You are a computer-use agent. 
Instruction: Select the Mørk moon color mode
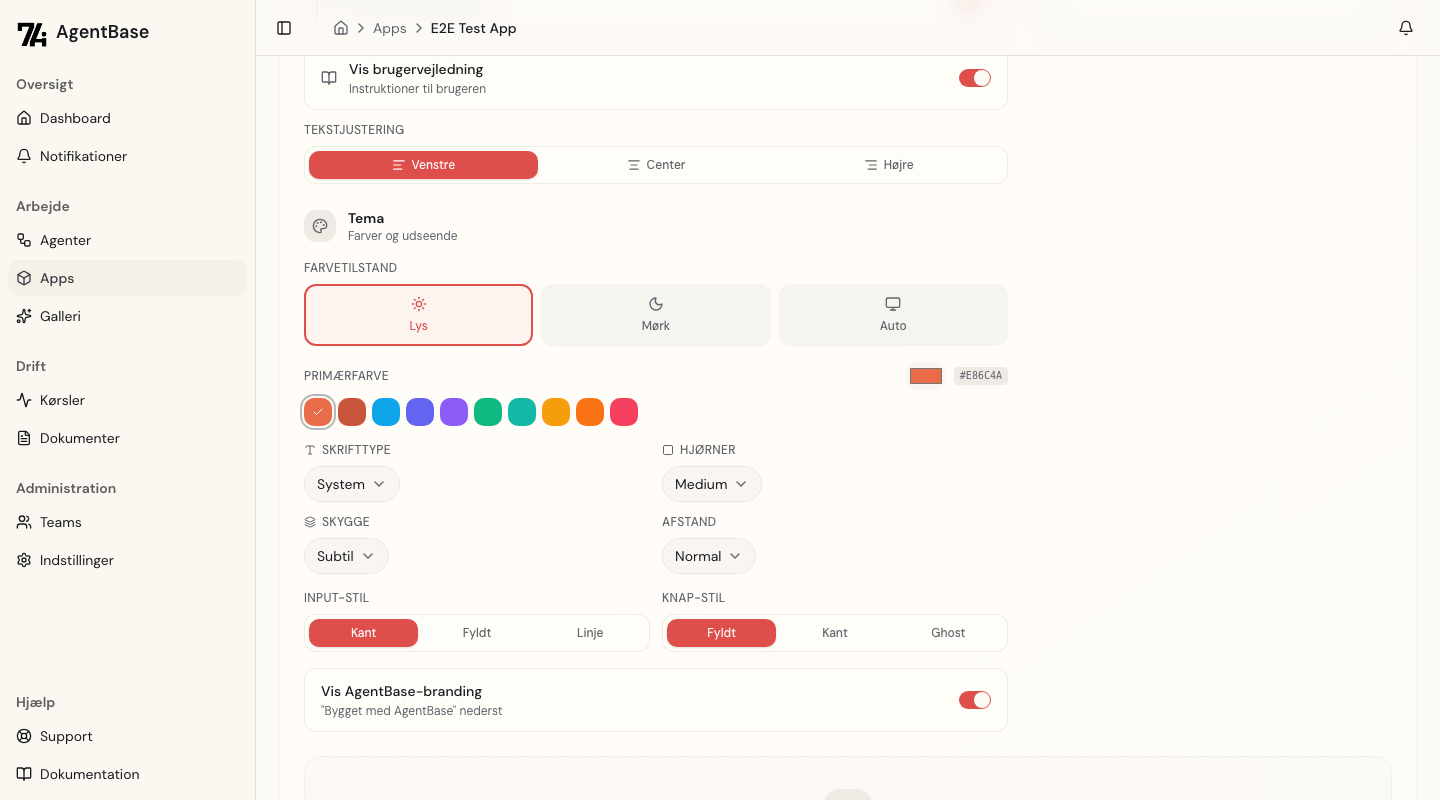[656, 315]
